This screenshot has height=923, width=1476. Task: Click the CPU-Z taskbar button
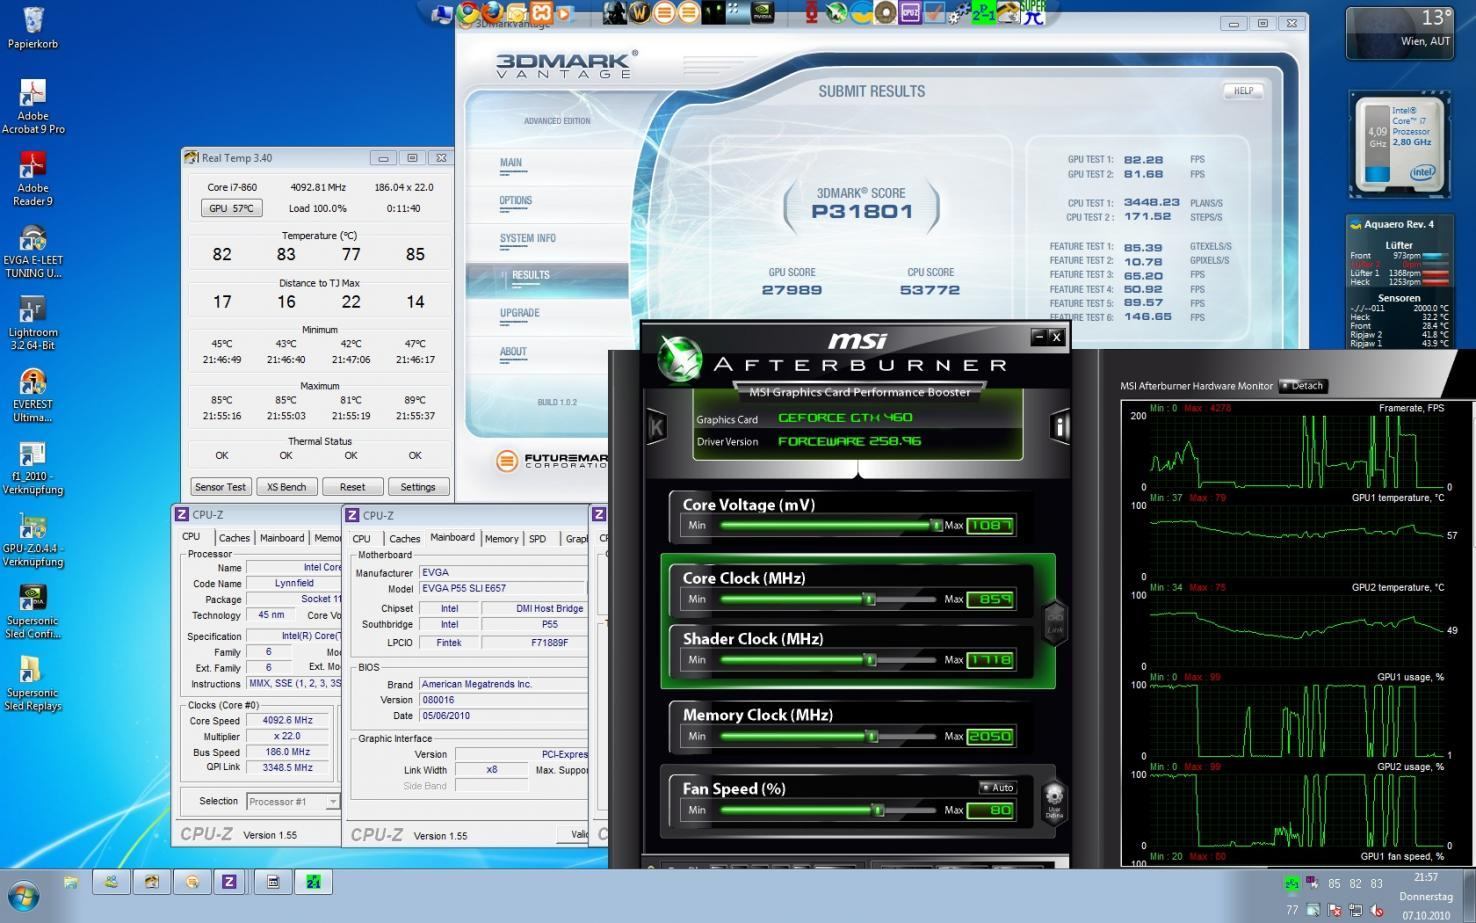229,881
